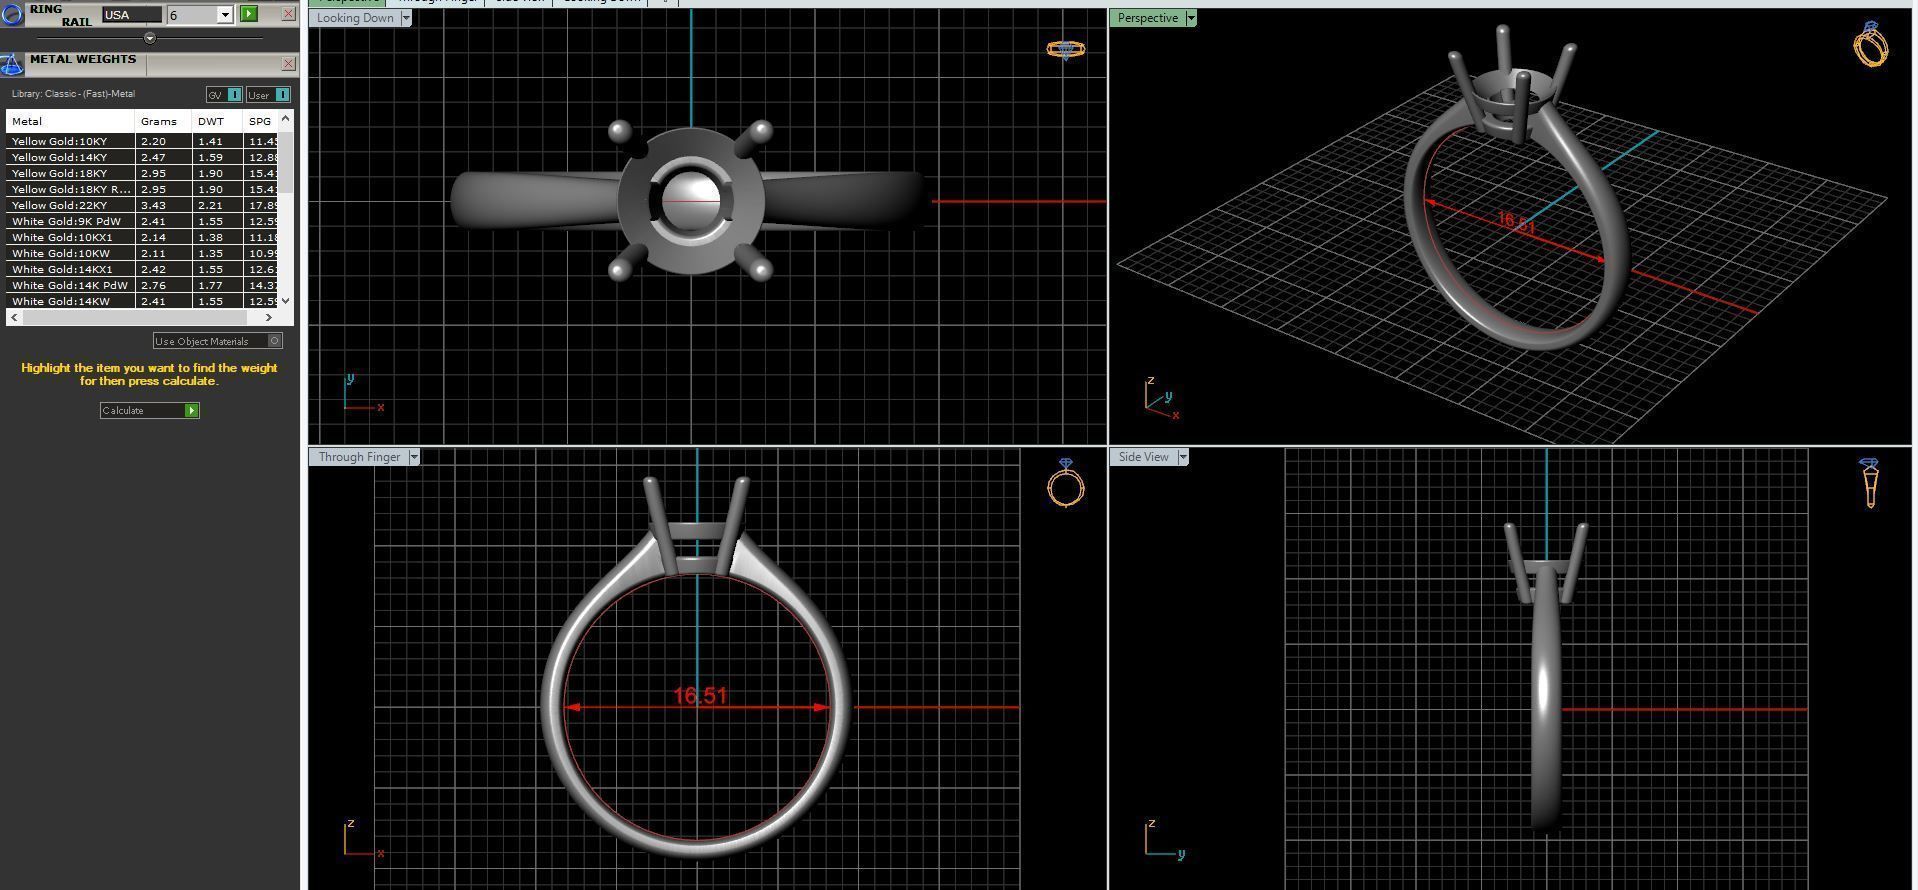Click the vertical scrollbar thumb of metal list
The width and height of the screenshot is (1918, 890).
[286, 160]
